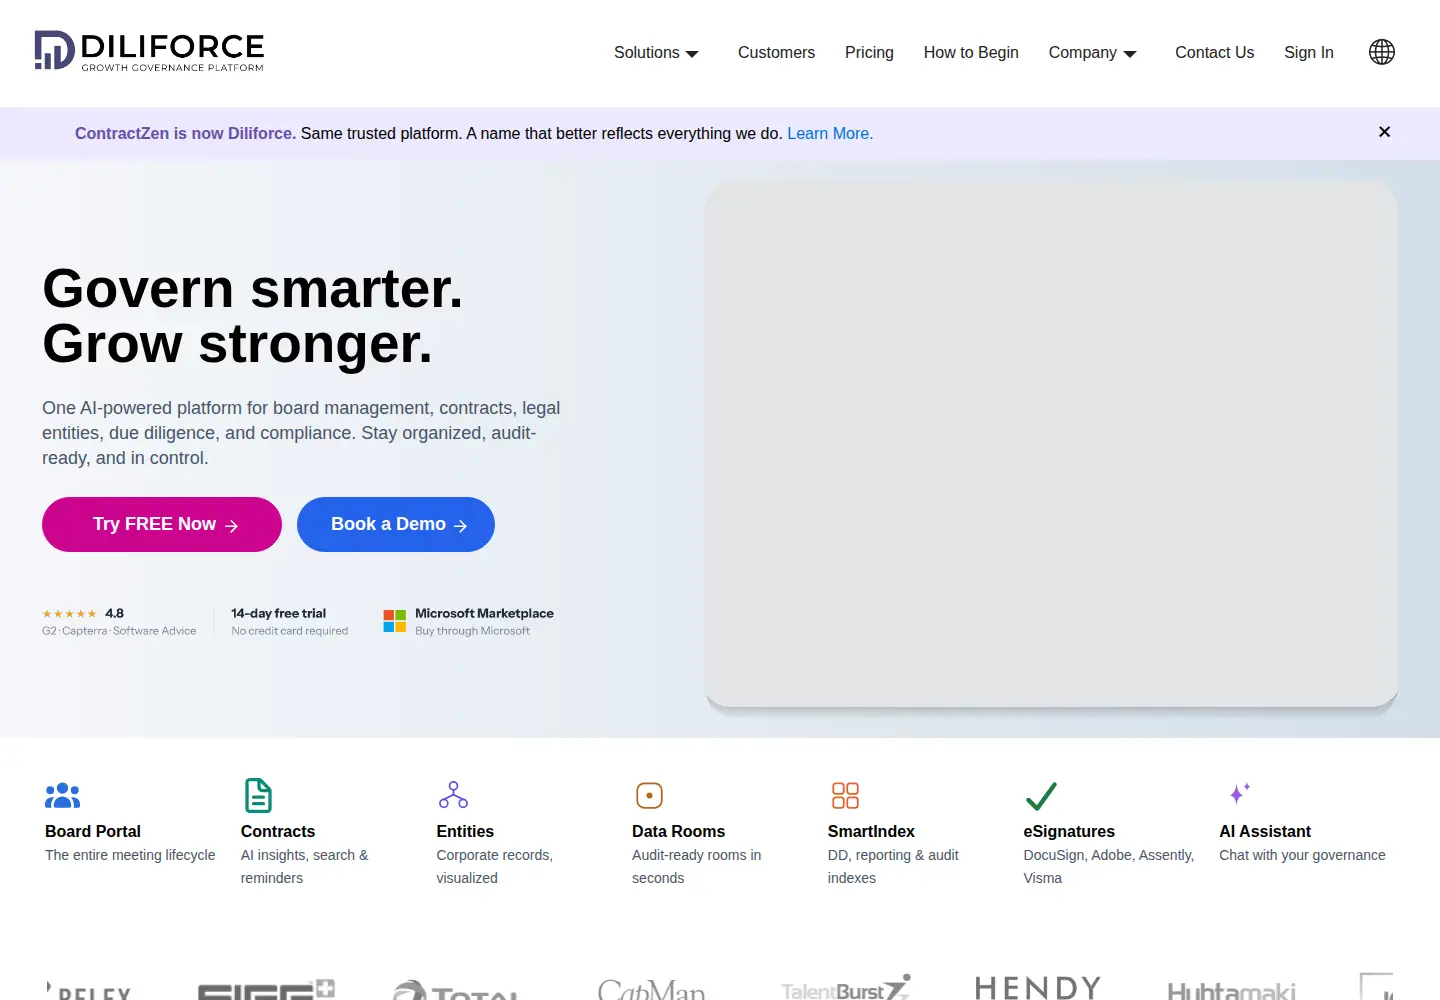Open the AI Assistant title link
This screenshot has width=1440, height=1000.
(1265, 831)
